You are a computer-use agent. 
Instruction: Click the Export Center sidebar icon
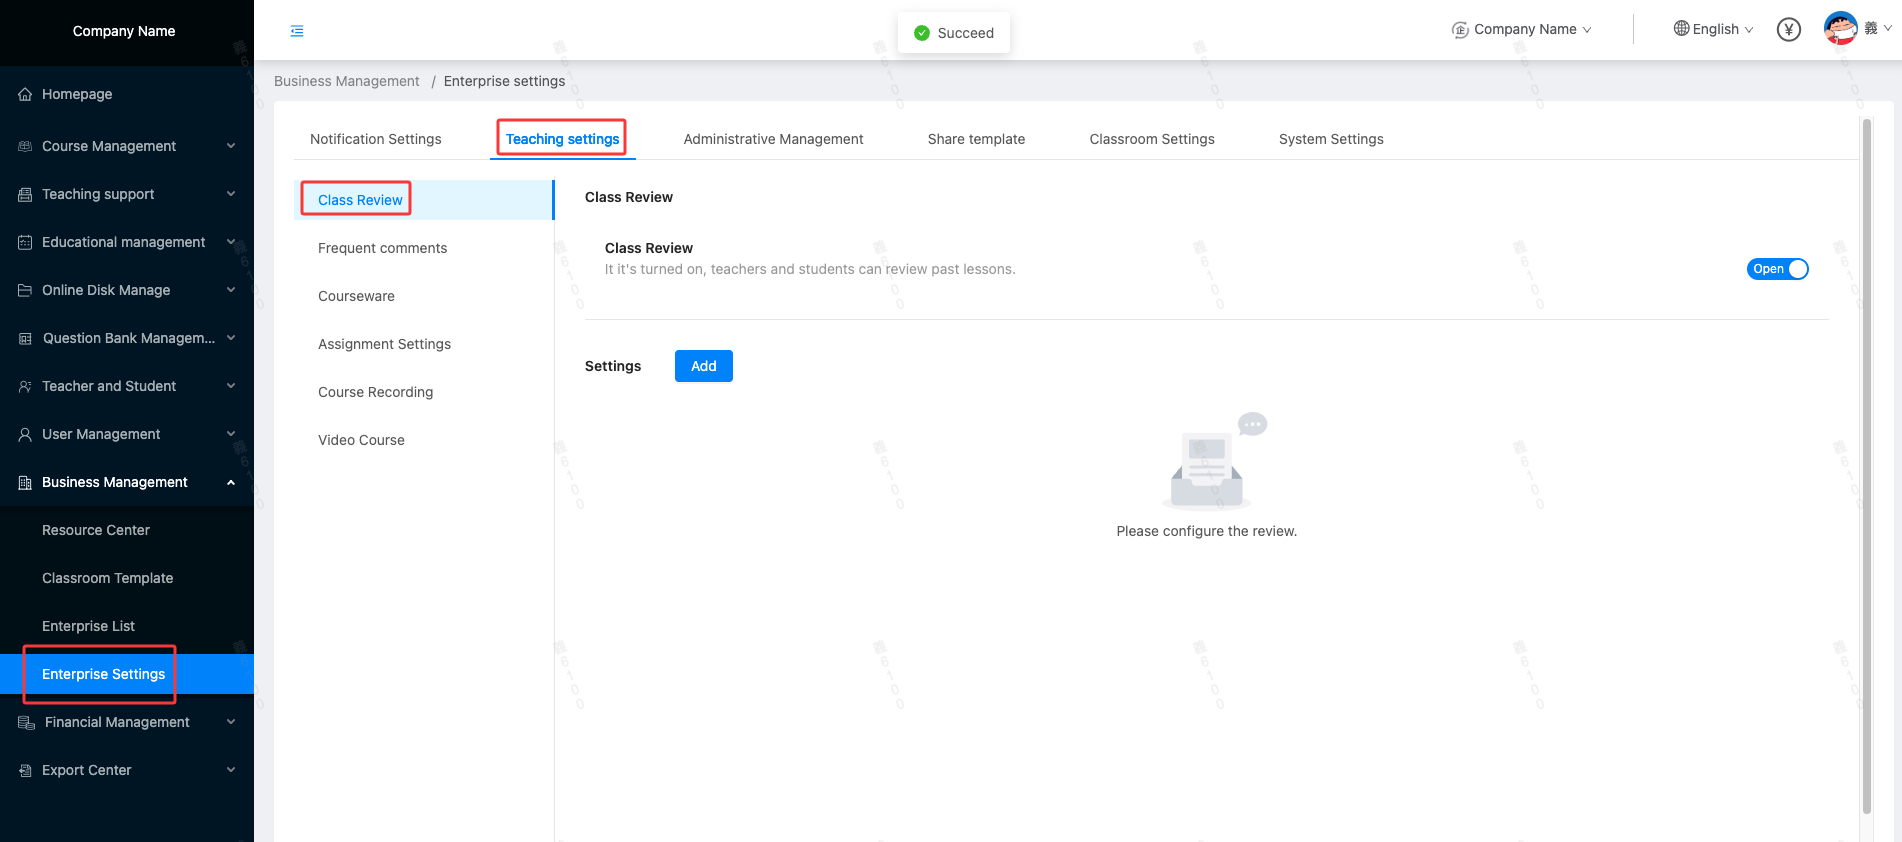click(x=25, y=770)
